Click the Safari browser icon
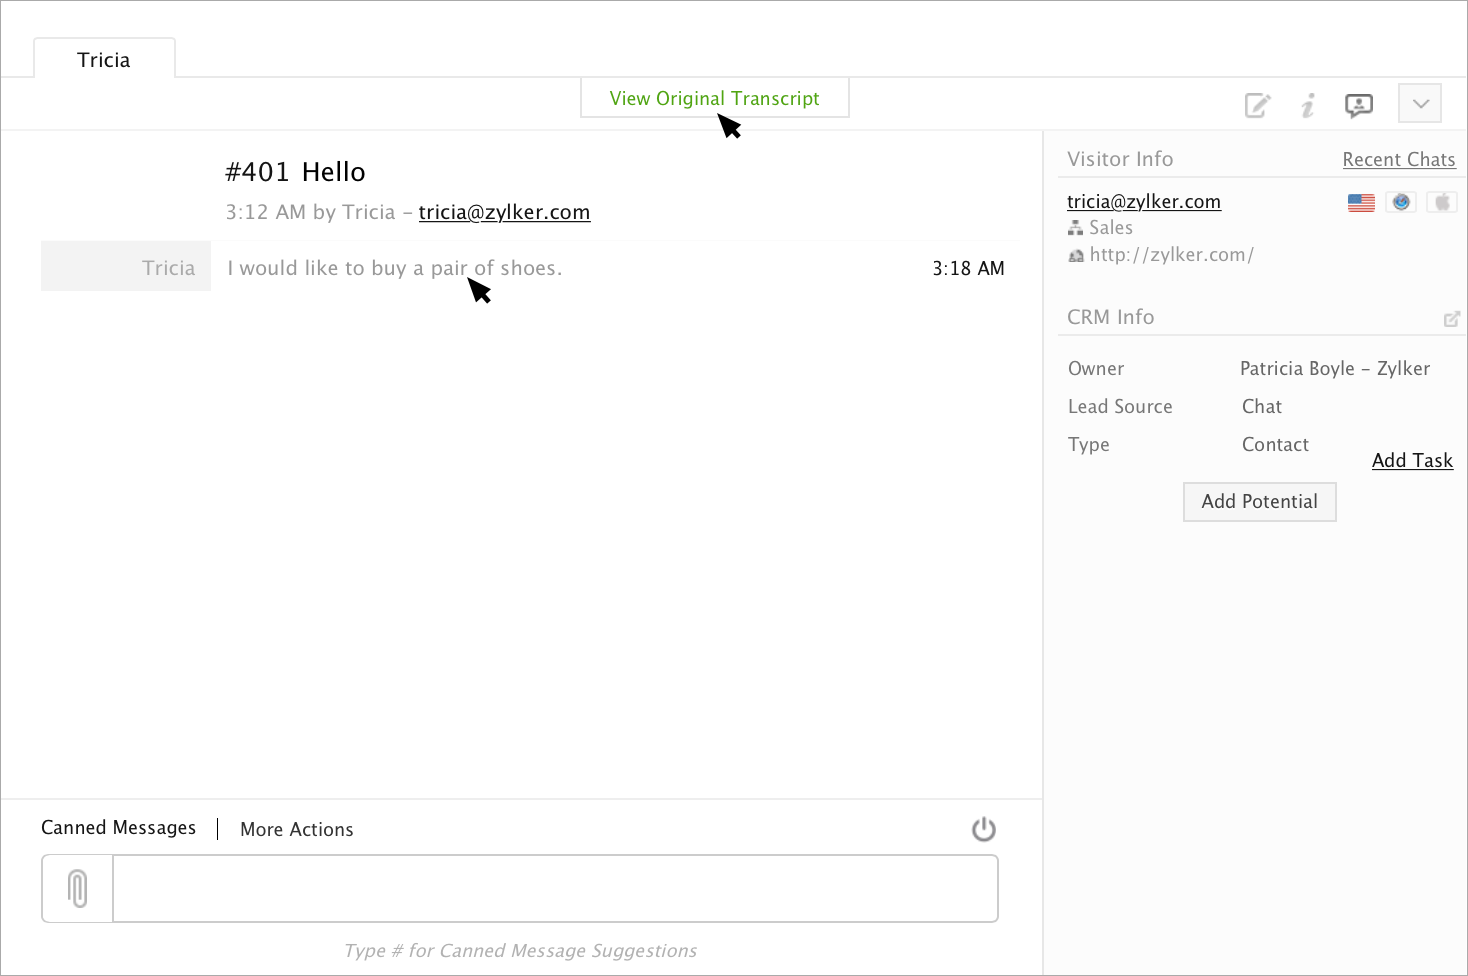This screenshot has height=976, width=1468. pos(1401,202)
